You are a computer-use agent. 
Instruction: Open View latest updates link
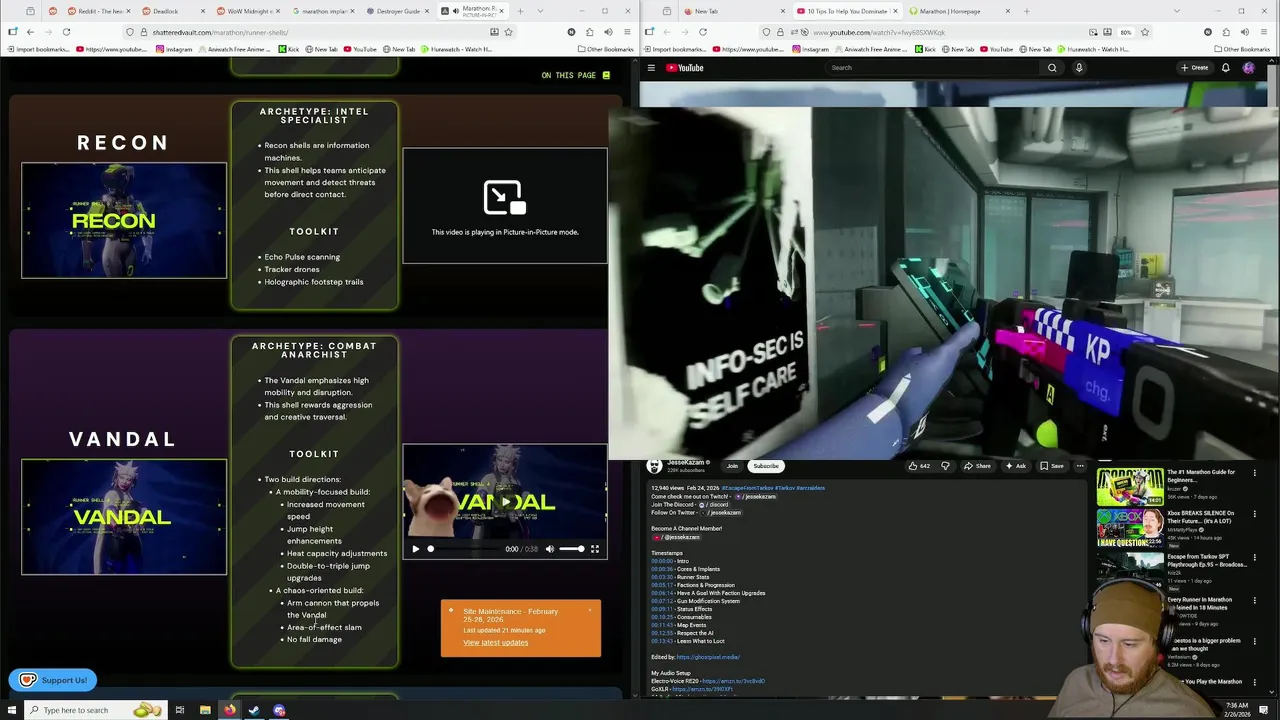pyautogui.click(x=495, y=642)
